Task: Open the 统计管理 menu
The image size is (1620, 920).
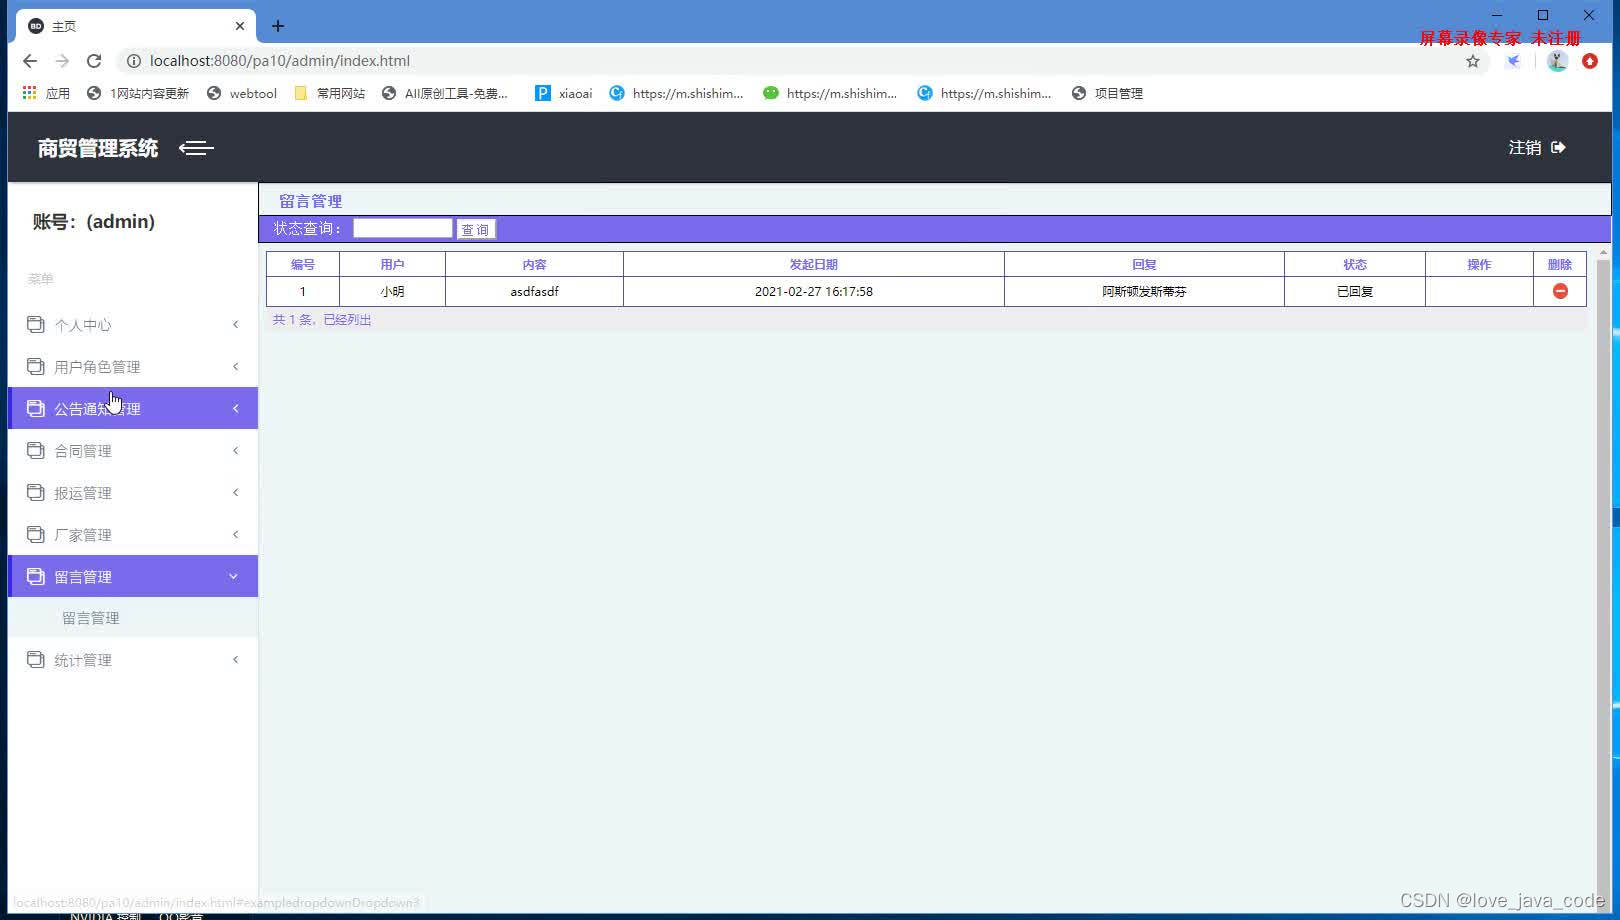Action: 133,659
